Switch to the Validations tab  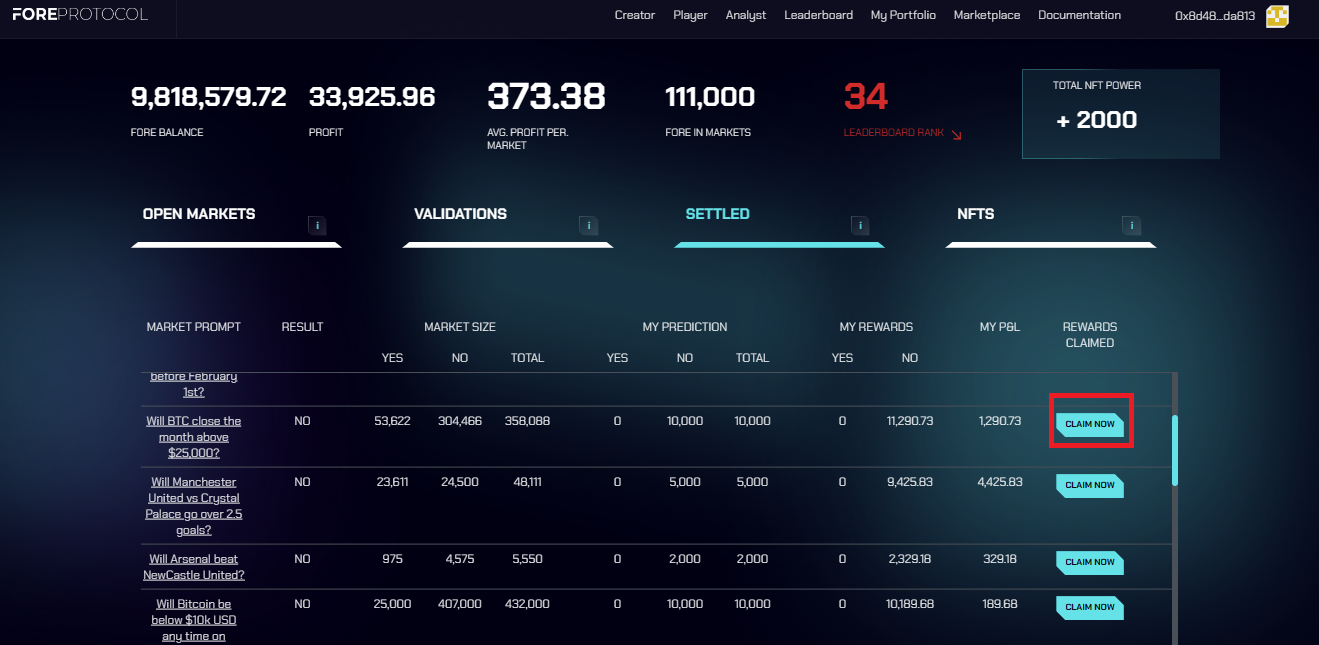coord(460,214)
